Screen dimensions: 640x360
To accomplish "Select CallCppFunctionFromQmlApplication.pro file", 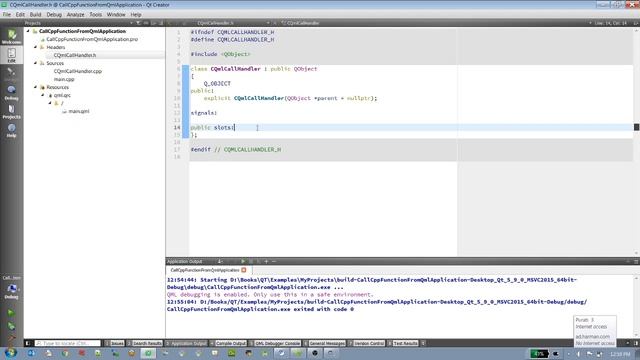I will click(92, 39).
